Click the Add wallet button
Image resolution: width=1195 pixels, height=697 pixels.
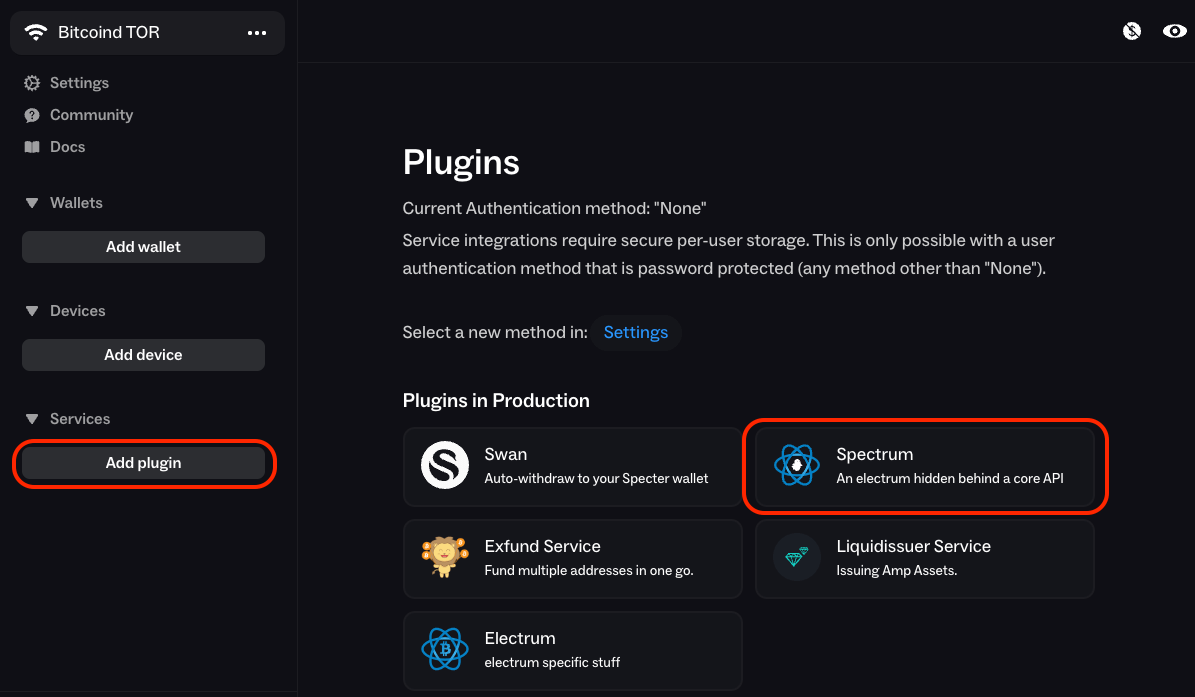pyautogui.click(x=143, y=246)
